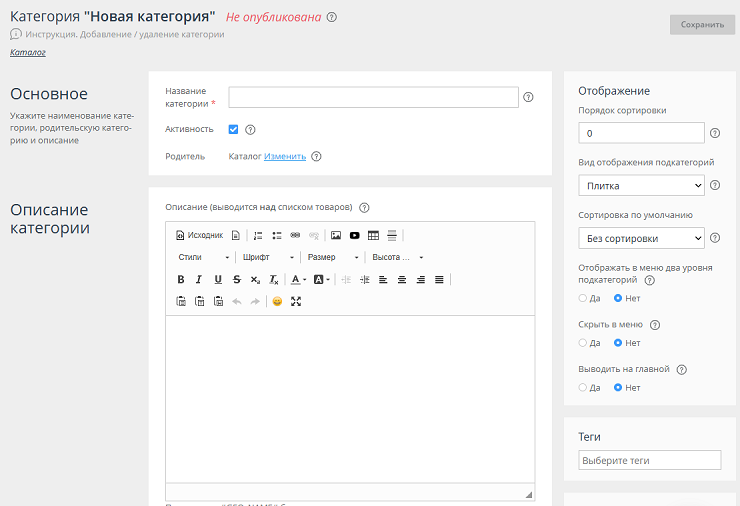Open the emoji smiley picker
The width and height of the screenshot is (740, 506).
pyautogui.click(x=277, y=301)
